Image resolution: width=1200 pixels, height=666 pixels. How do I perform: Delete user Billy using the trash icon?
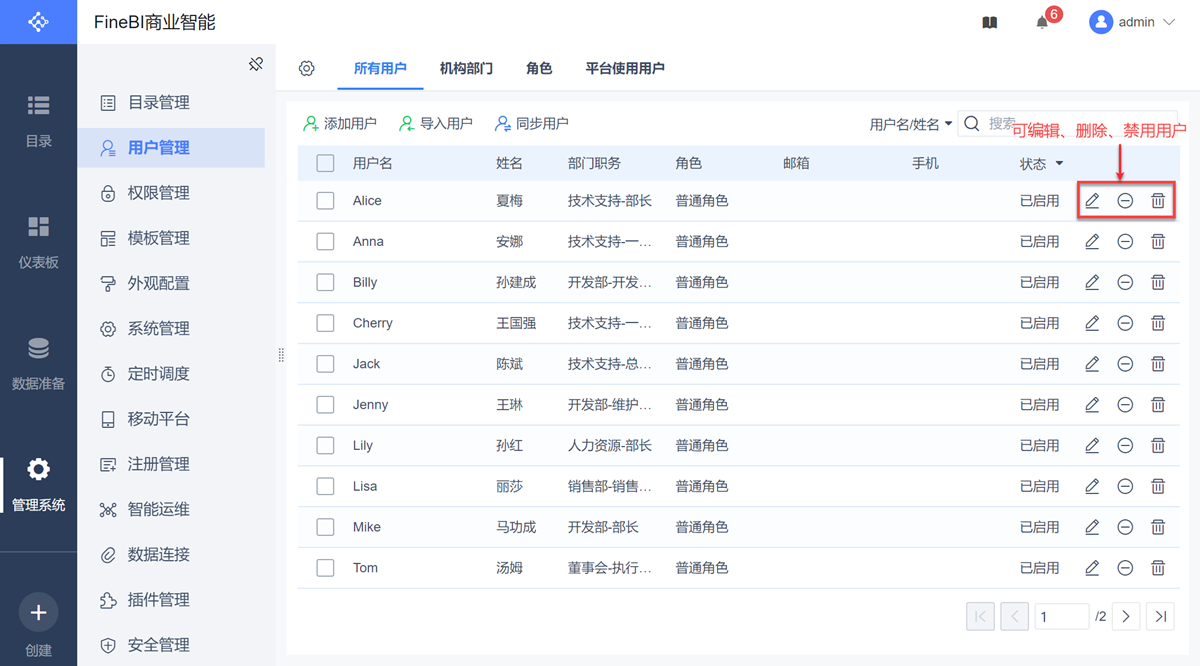tap(1158, 283)
